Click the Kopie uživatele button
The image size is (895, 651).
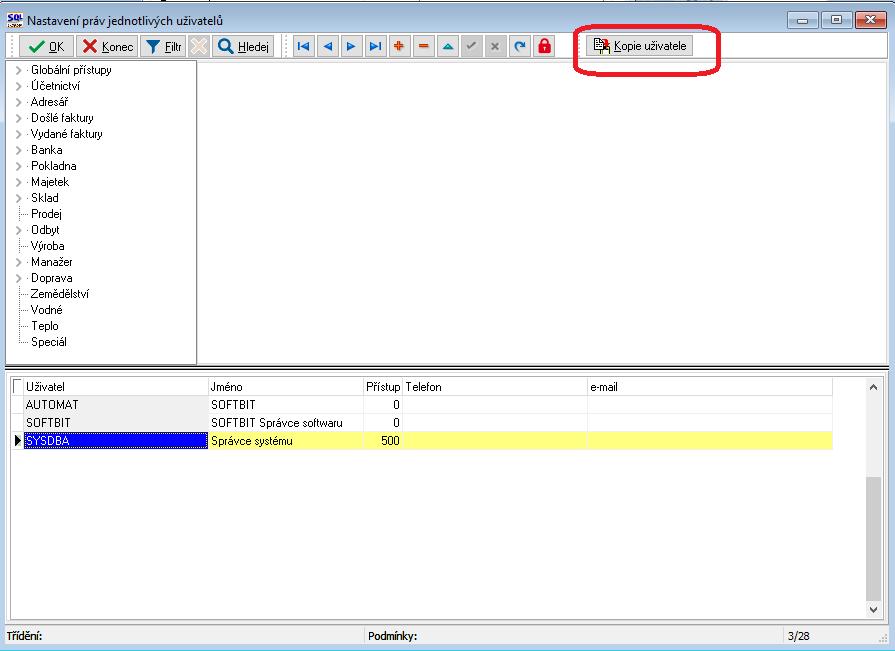[x=639, y=46]
